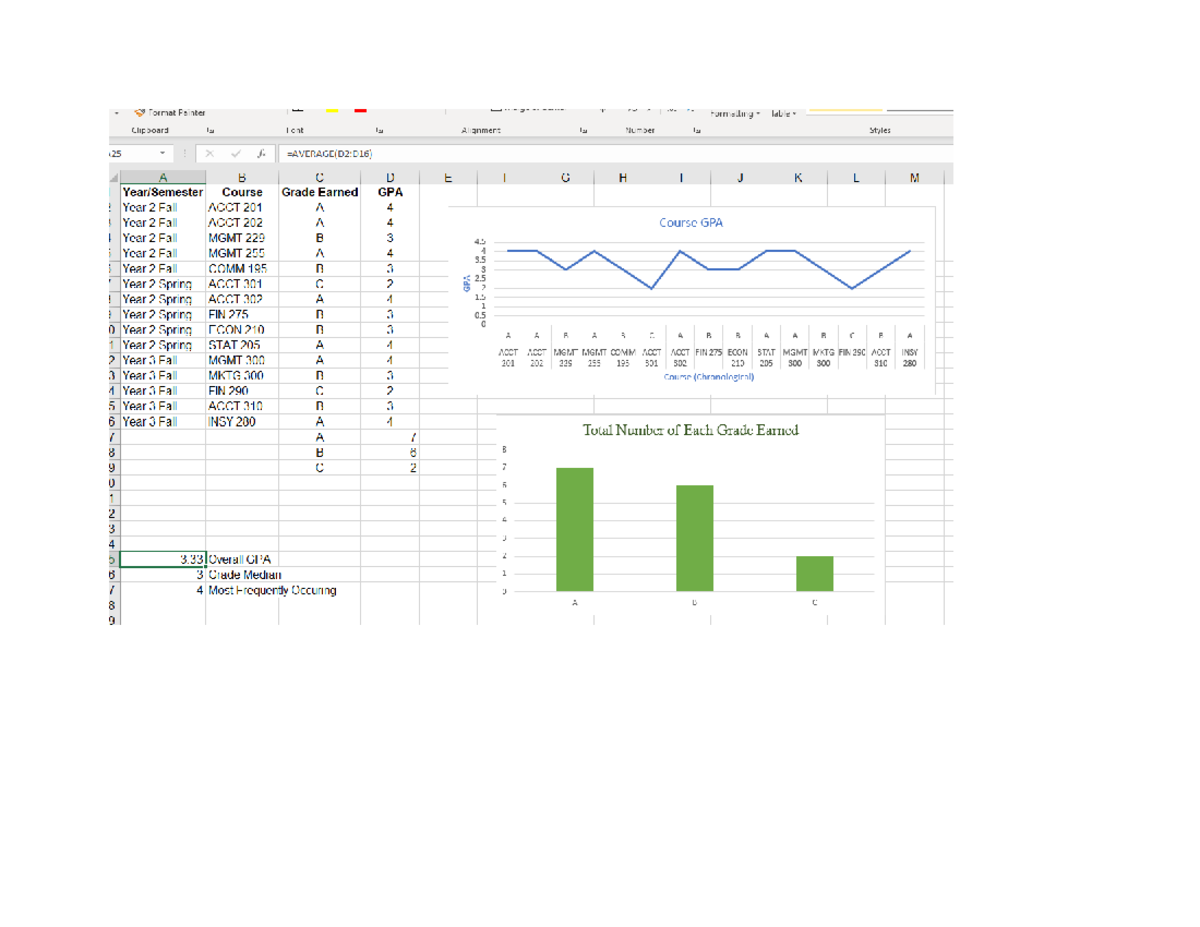Open the Number group dialog launcher
1200x927 pixels.
(x=695, y=130)
